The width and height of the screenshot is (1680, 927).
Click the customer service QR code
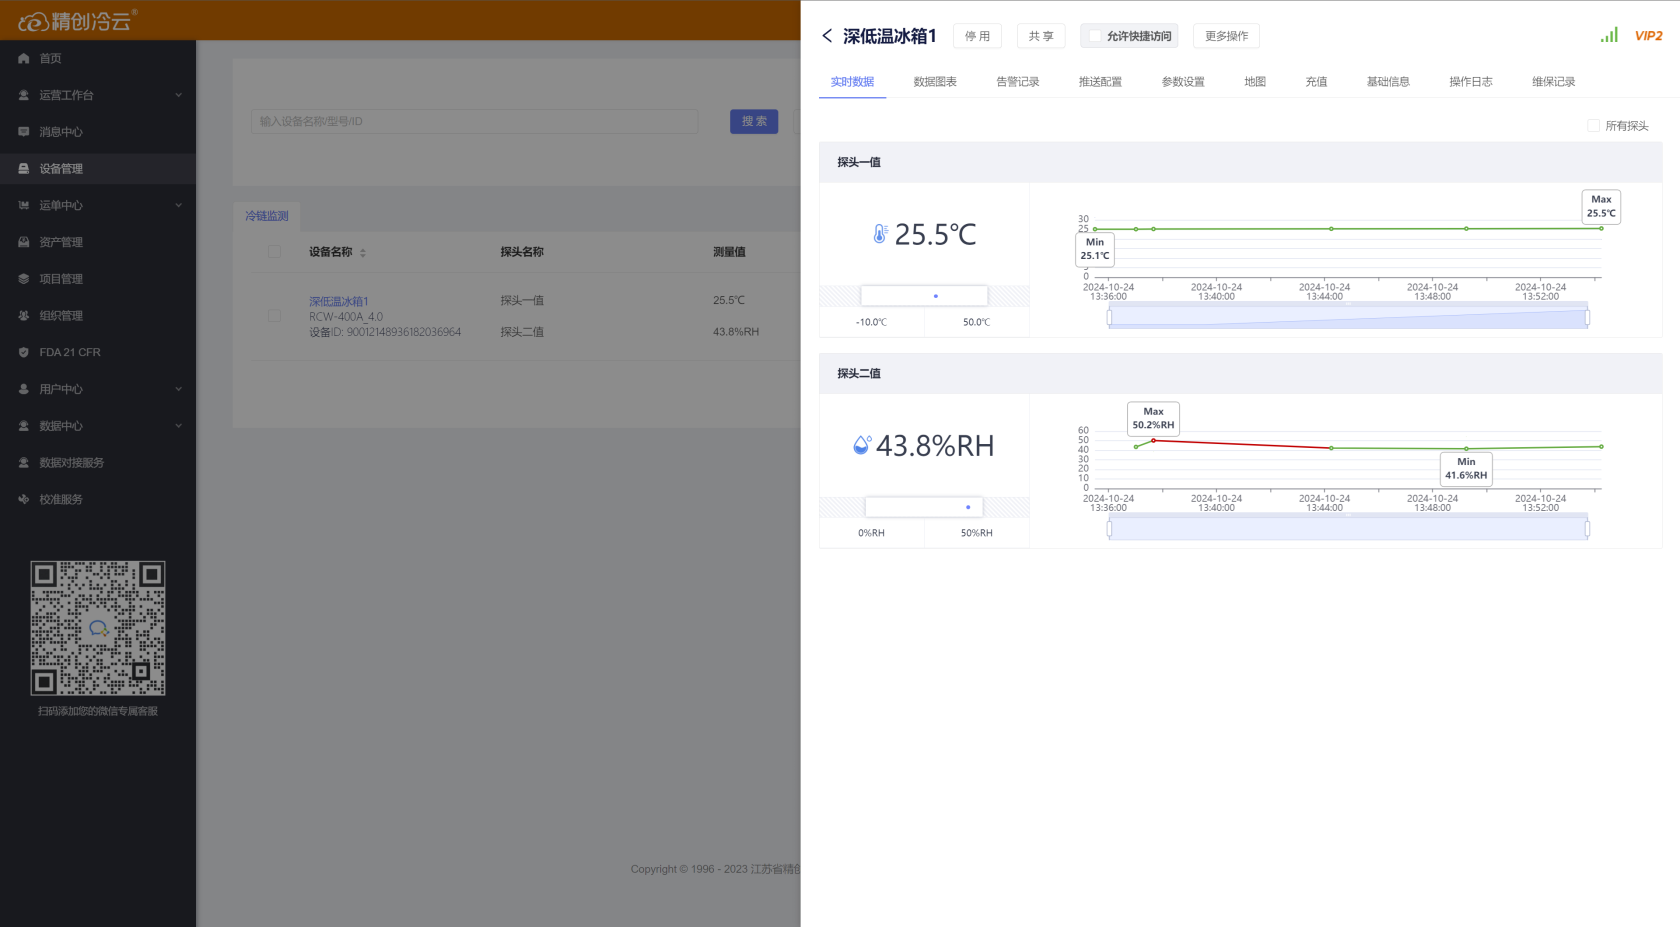pos(98,628)
